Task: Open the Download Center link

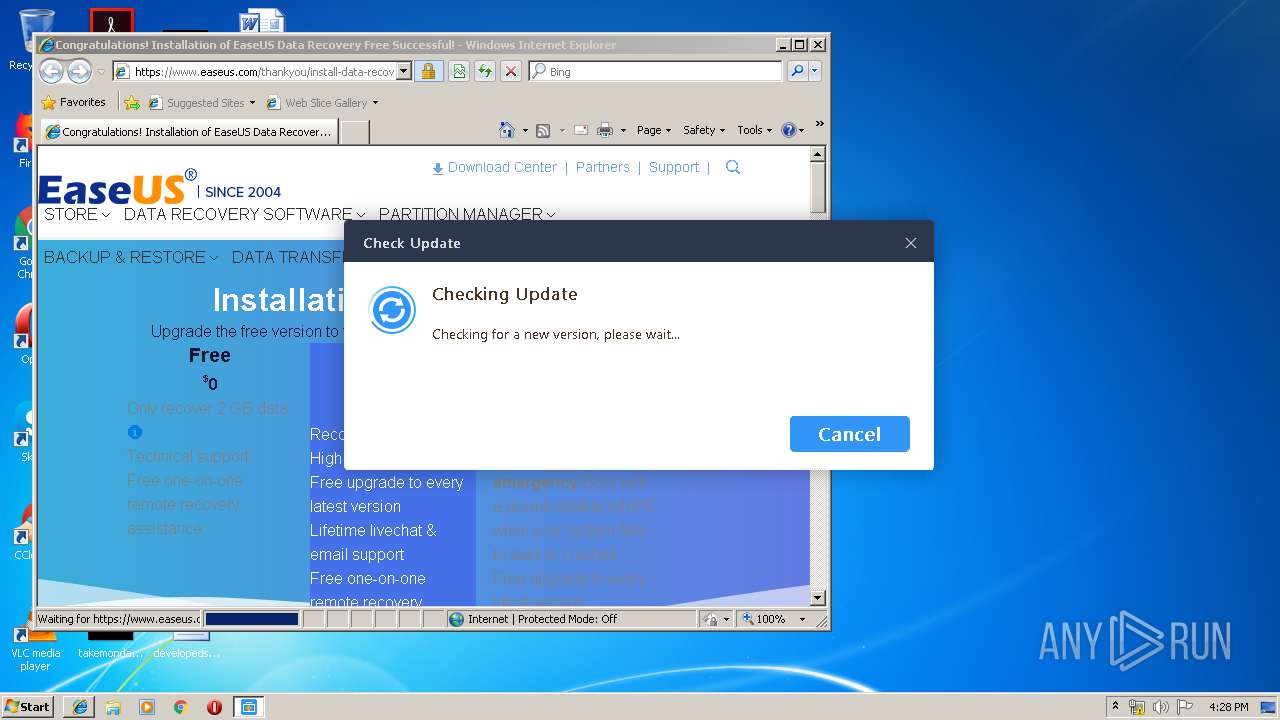Action: pyautogui.click(x=494, y=167)
